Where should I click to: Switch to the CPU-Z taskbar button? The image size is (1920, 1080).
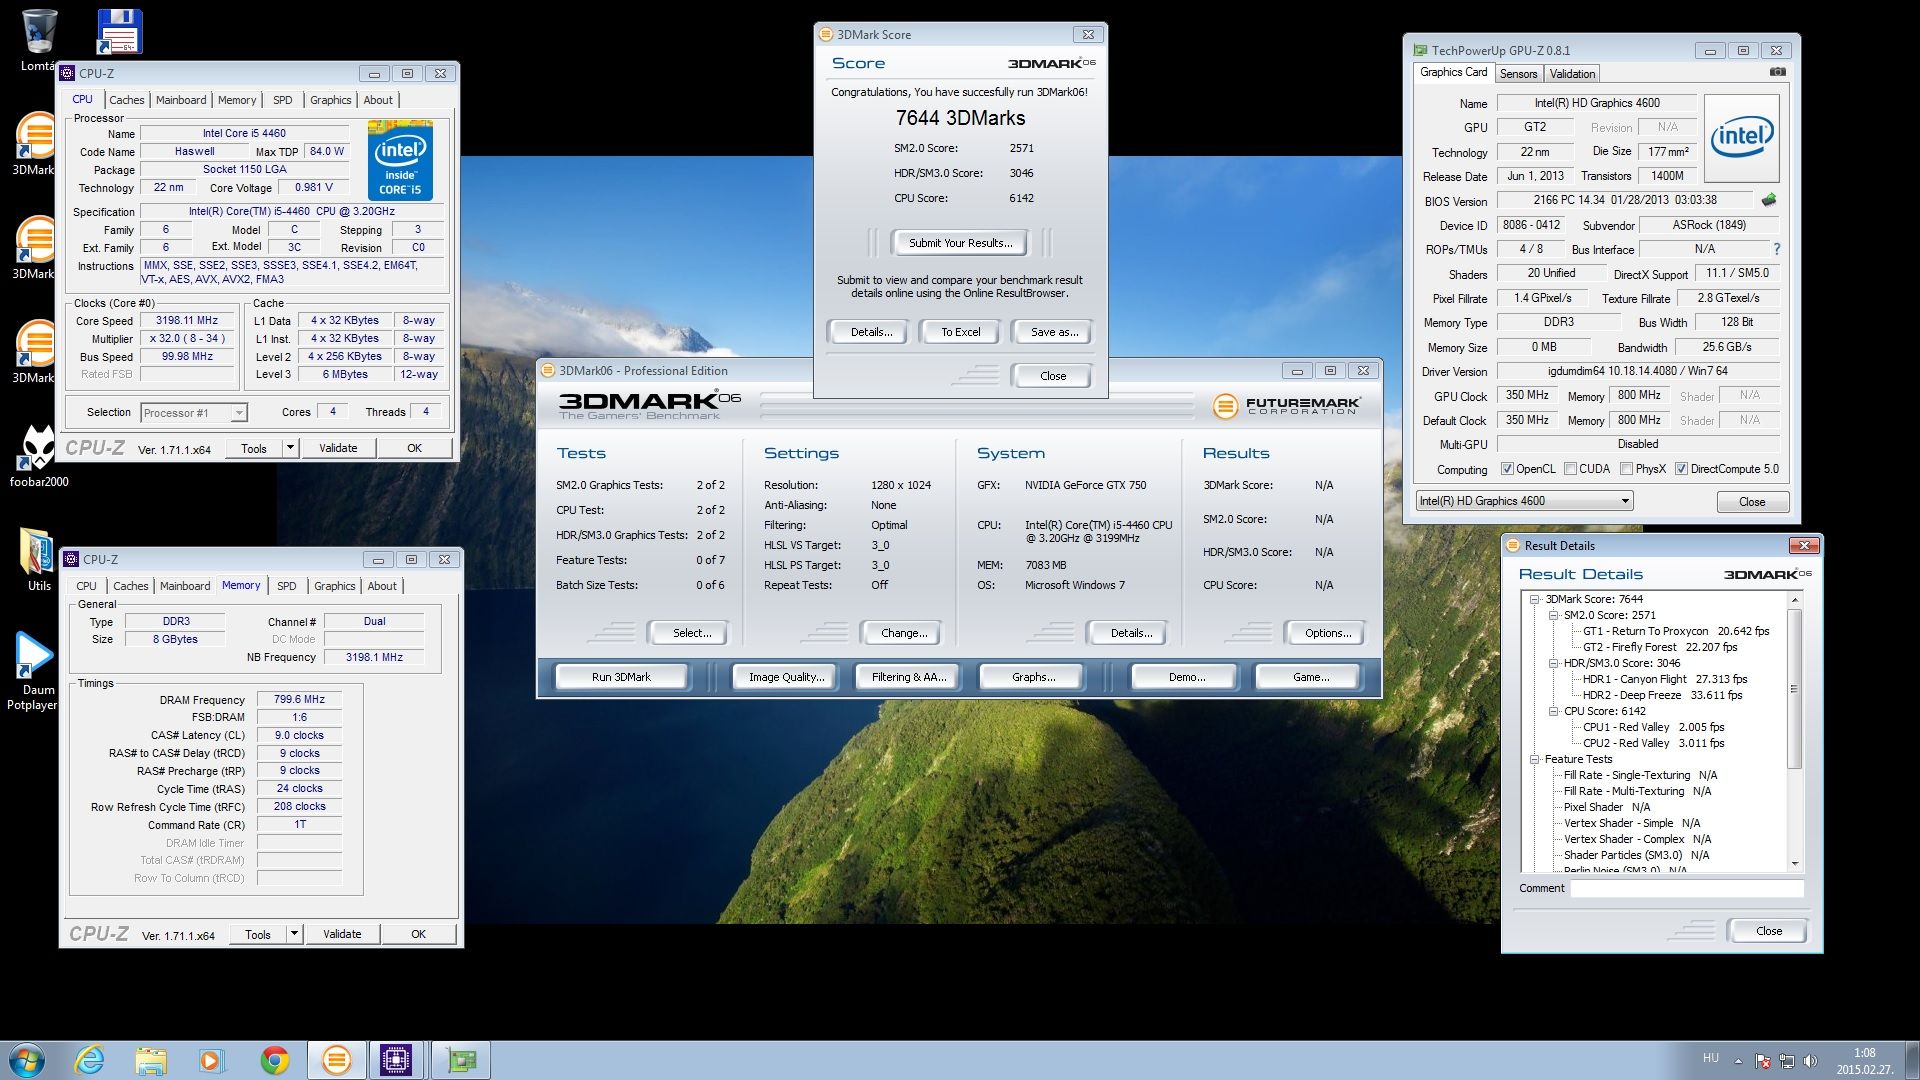click(397, 1060)
